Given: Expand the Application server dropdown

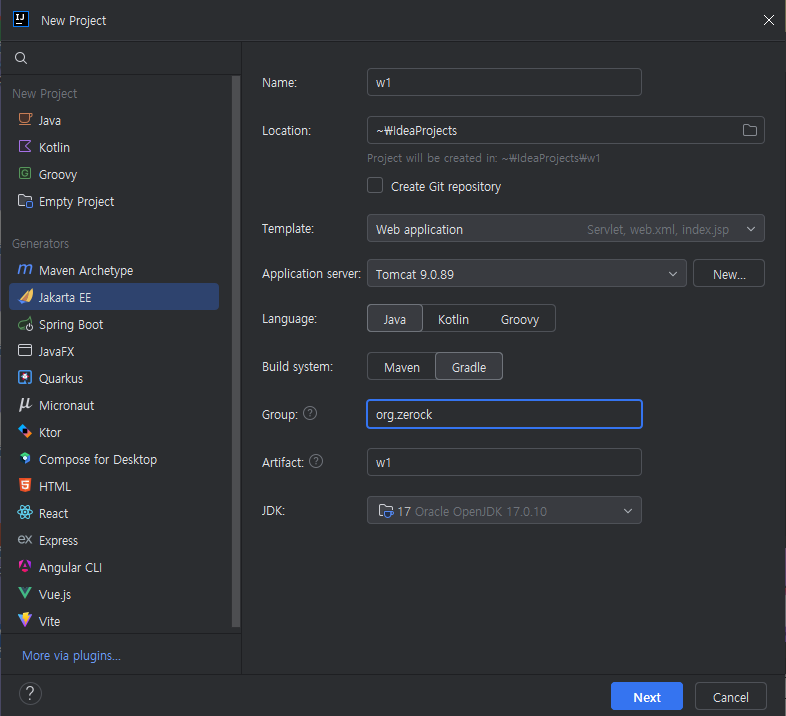Looking at the screenshot, I should 526,274.
